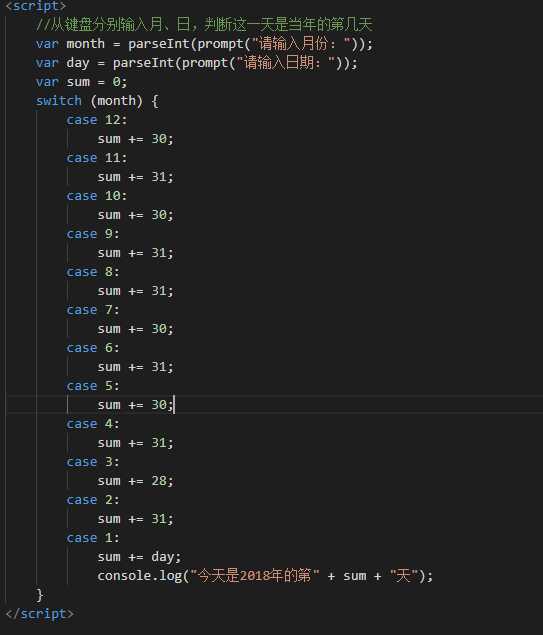Click the 'case 6:' label
Viewport: 543px width, 635px height.
tap(93, 348)
